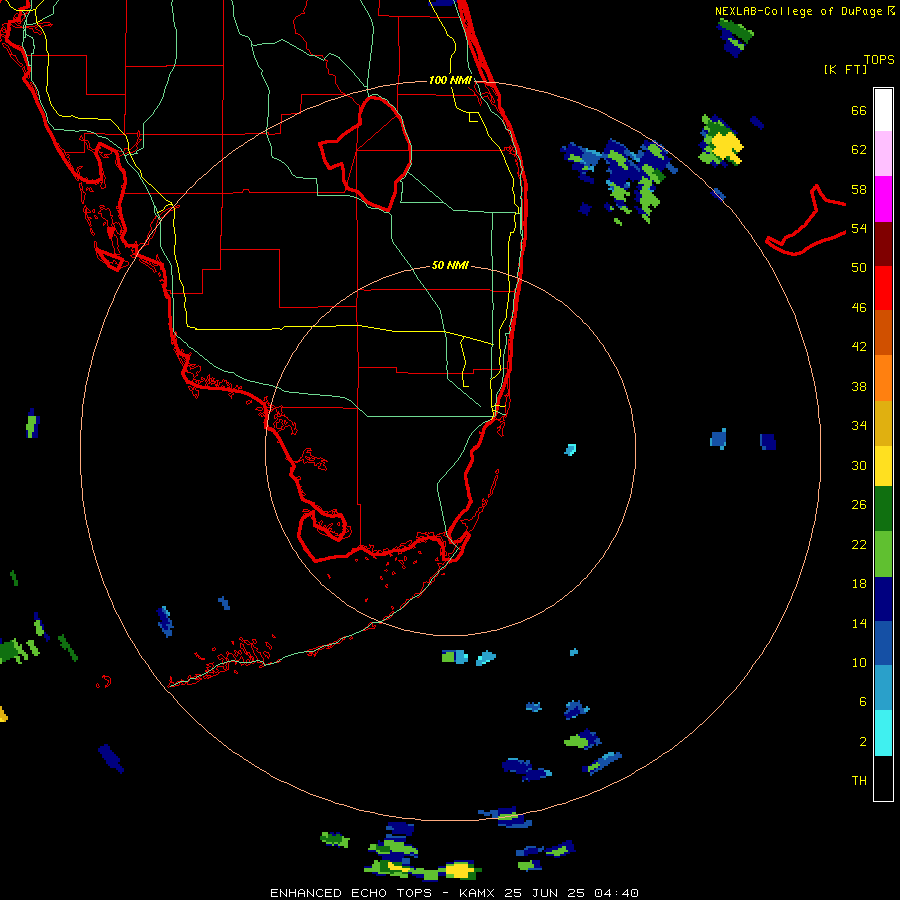The width and height of the screenshot is (900, 900).
Task: Click the '[K FT]' units label
Action: (845, 69)
